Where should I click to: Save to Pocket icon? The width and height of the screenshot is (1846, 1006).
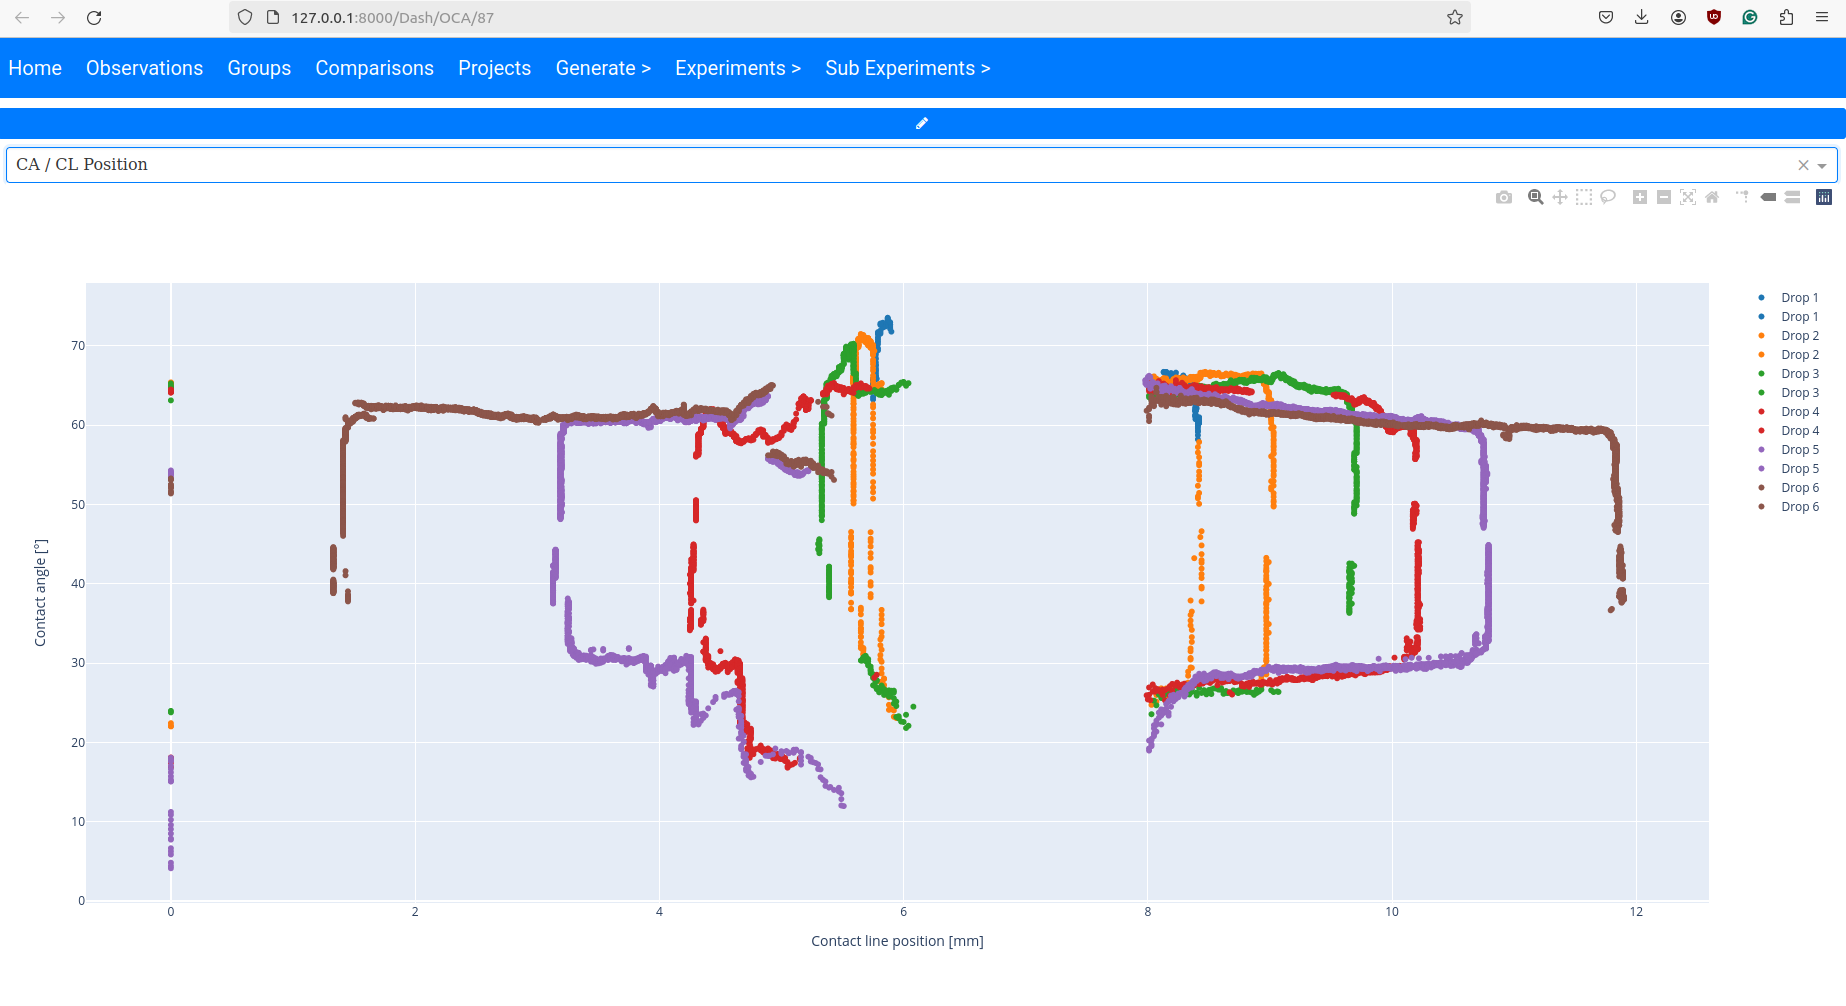[x=1606, y=17]
